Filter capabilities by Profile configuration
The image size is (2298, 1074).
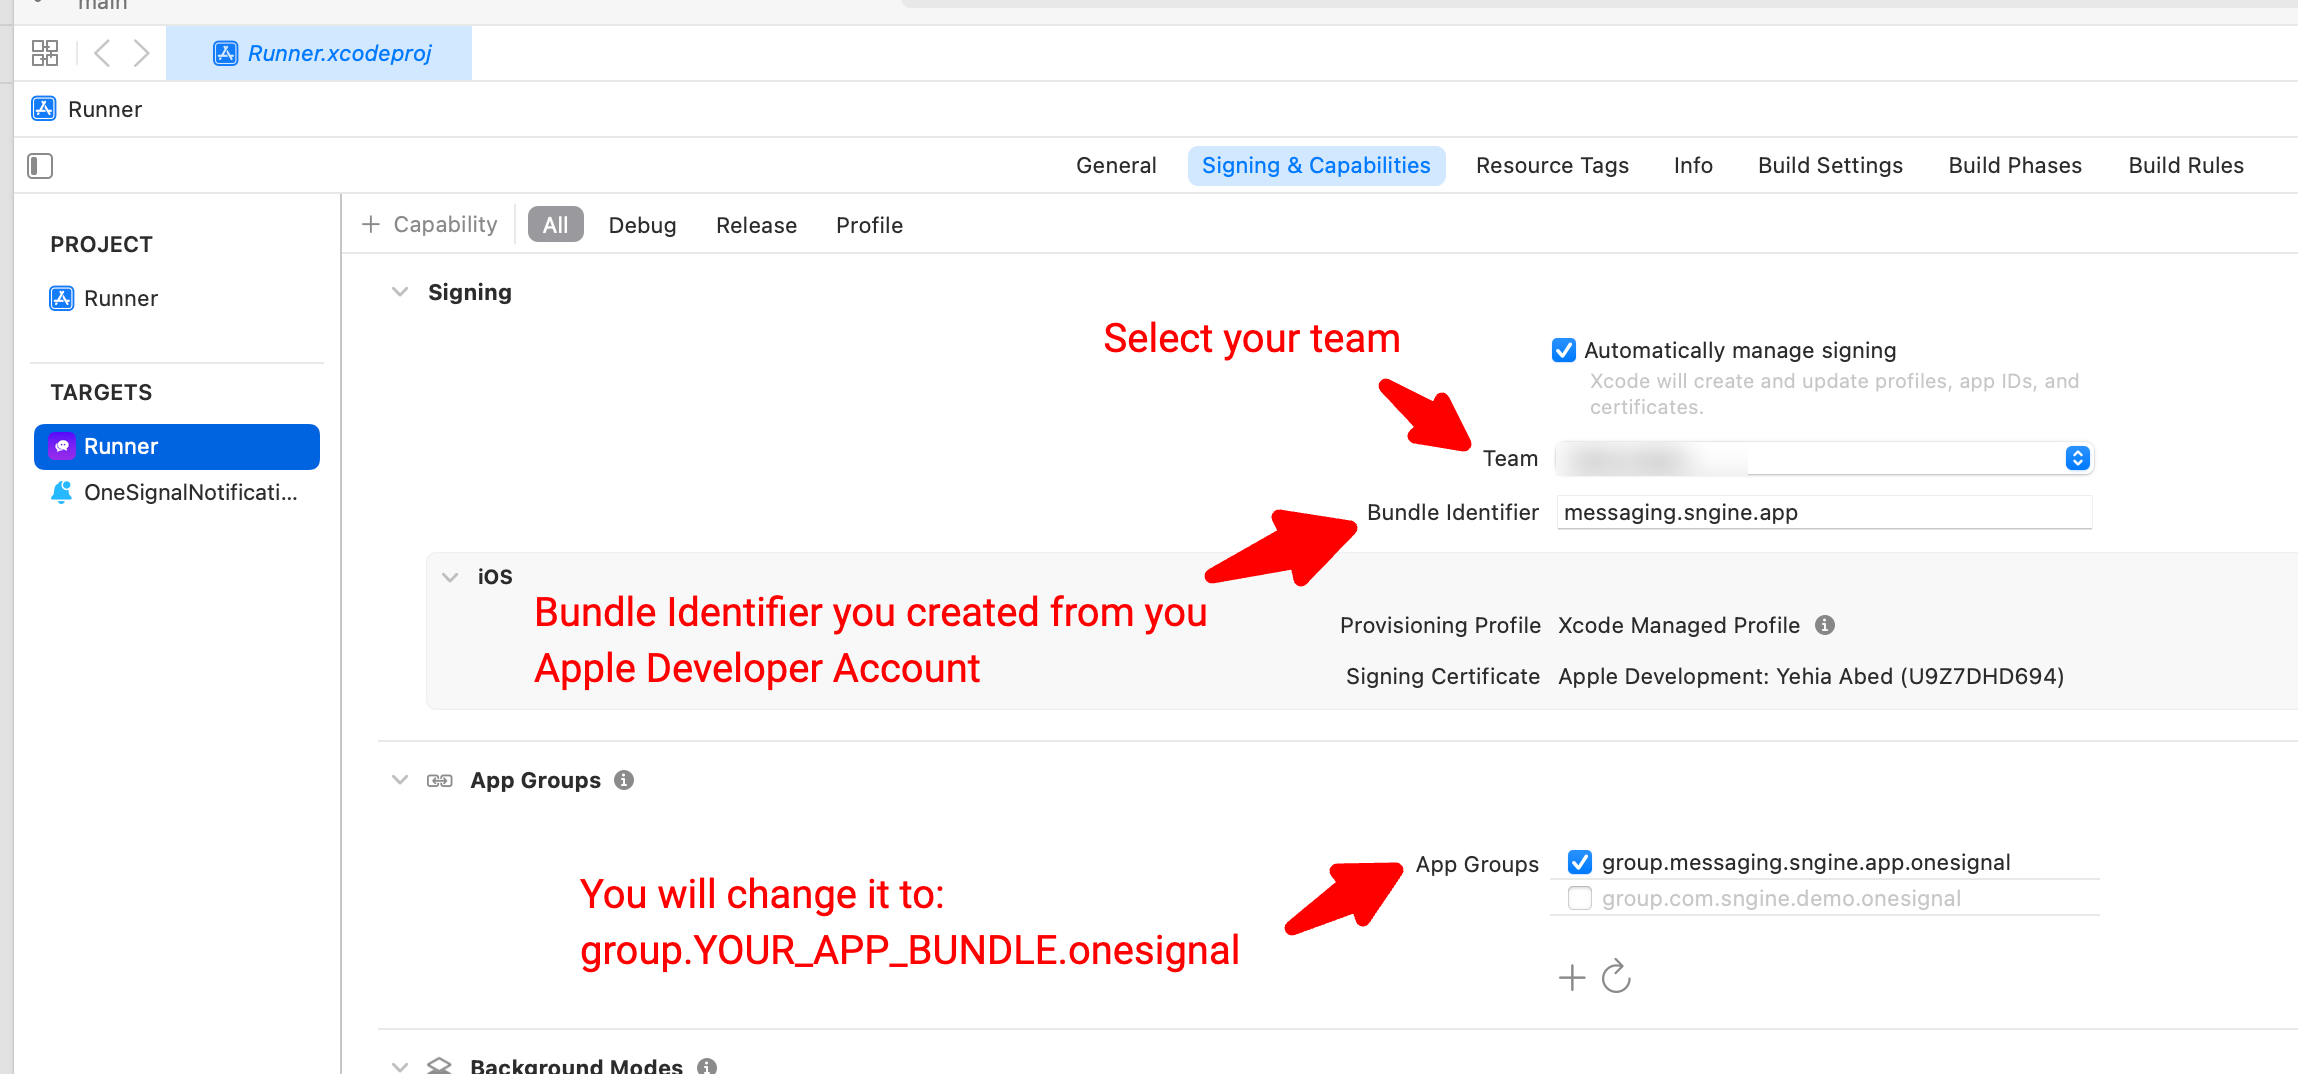[x=869, y=225]
